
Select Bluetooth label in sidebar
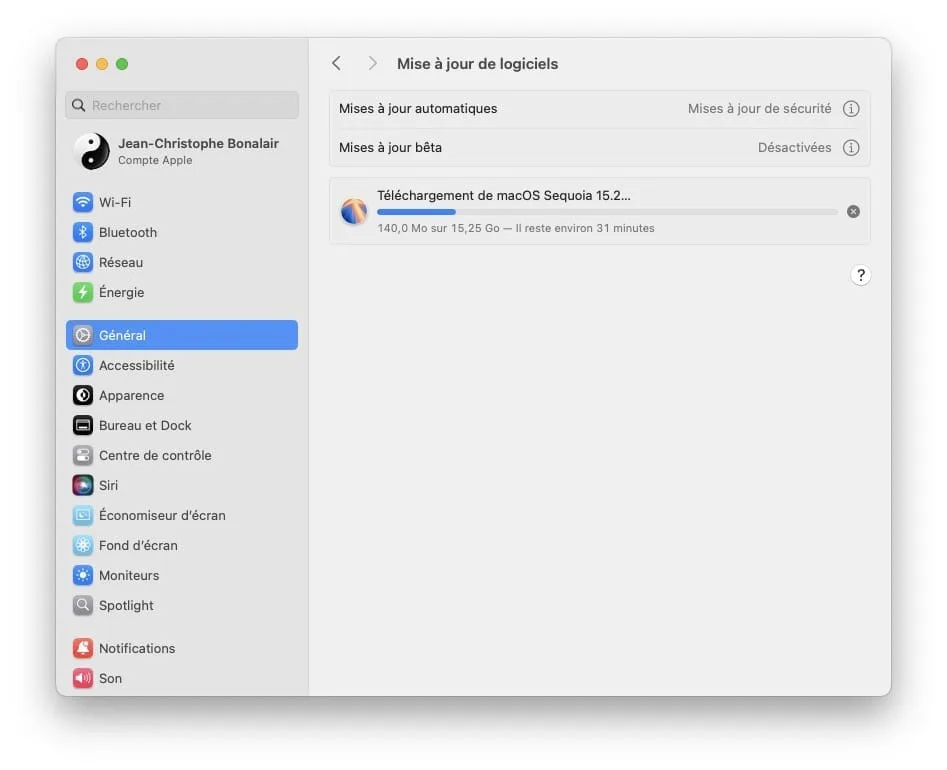(x=128, y=233)
